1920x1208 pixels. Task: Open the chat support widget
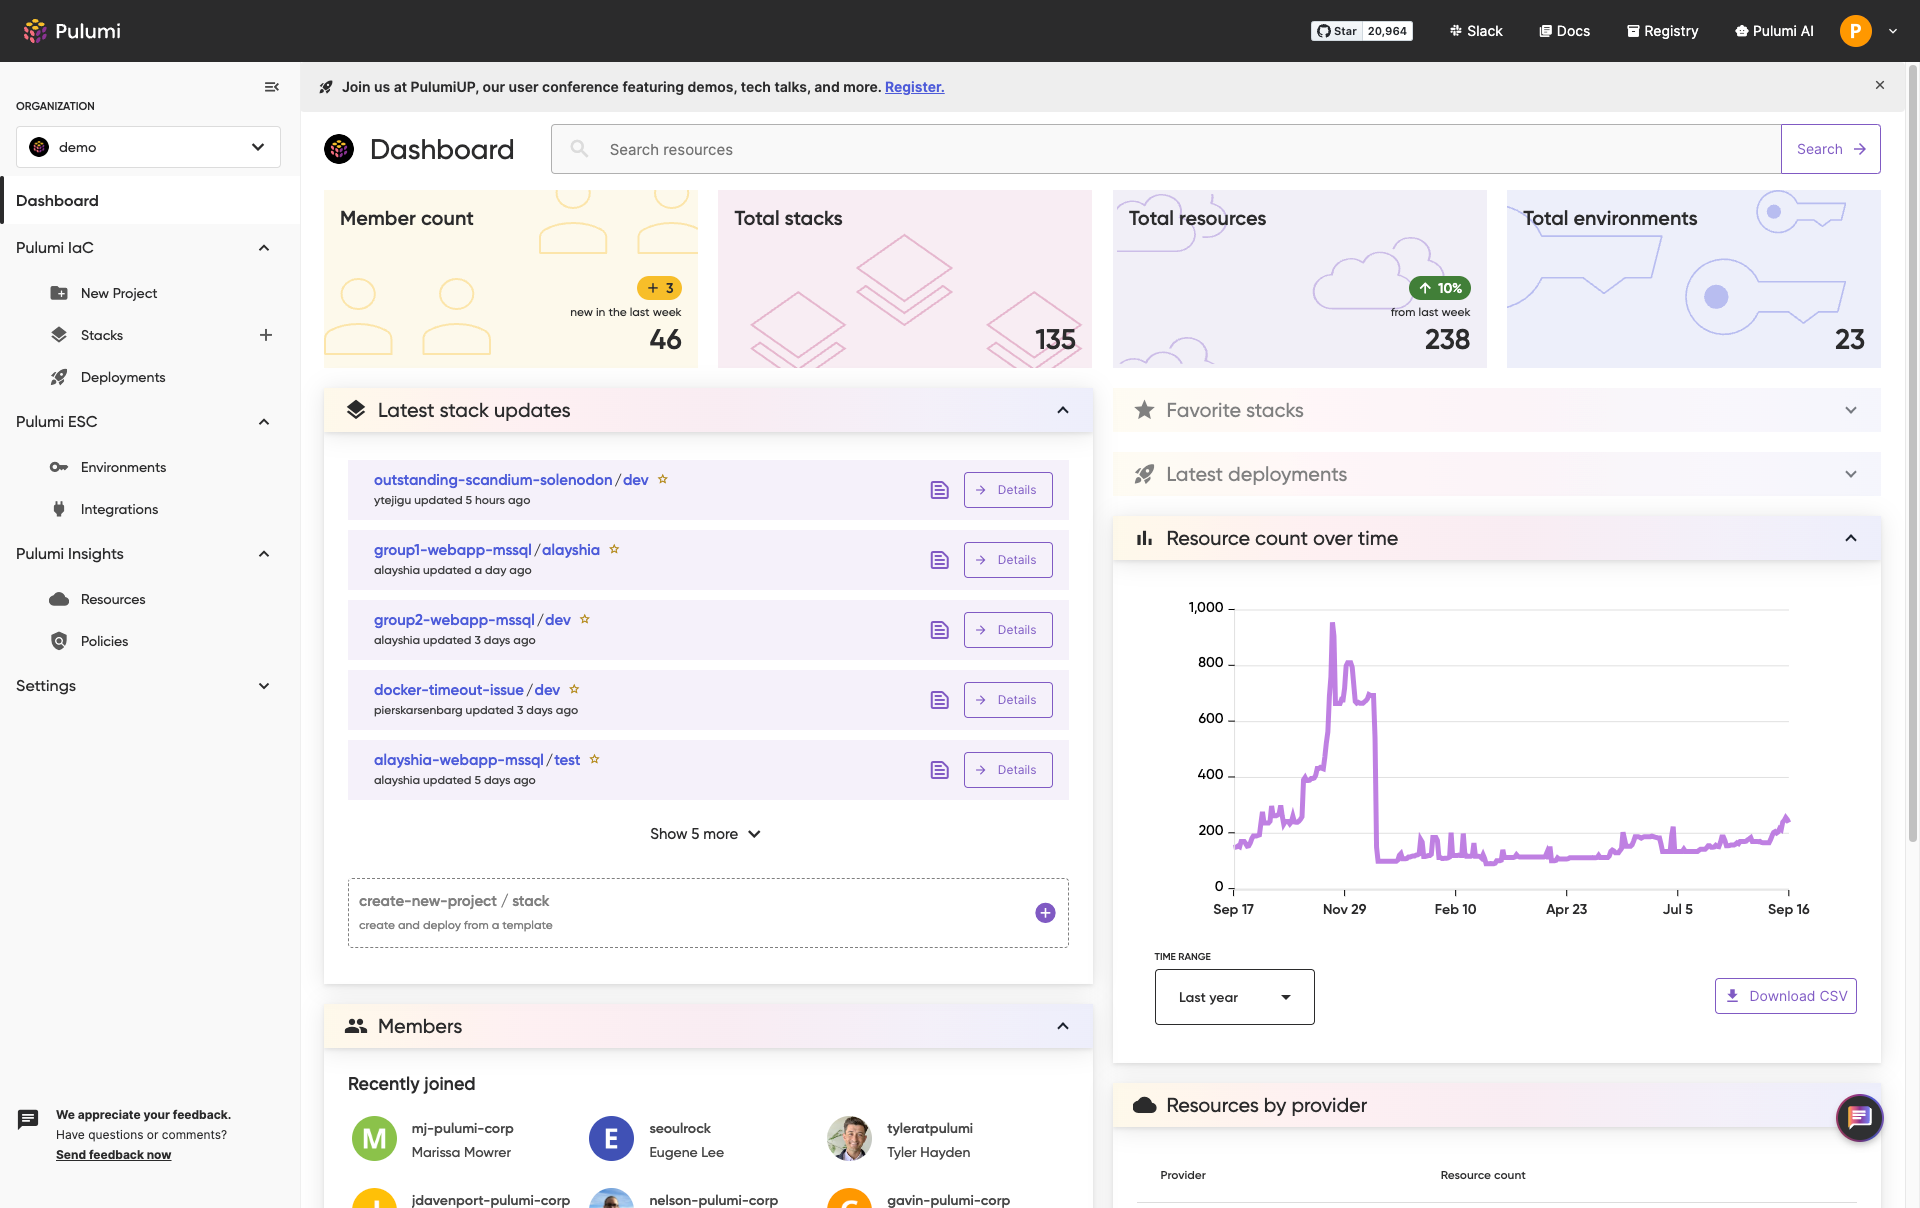pyautogui.click(x=1859, y=1118)
